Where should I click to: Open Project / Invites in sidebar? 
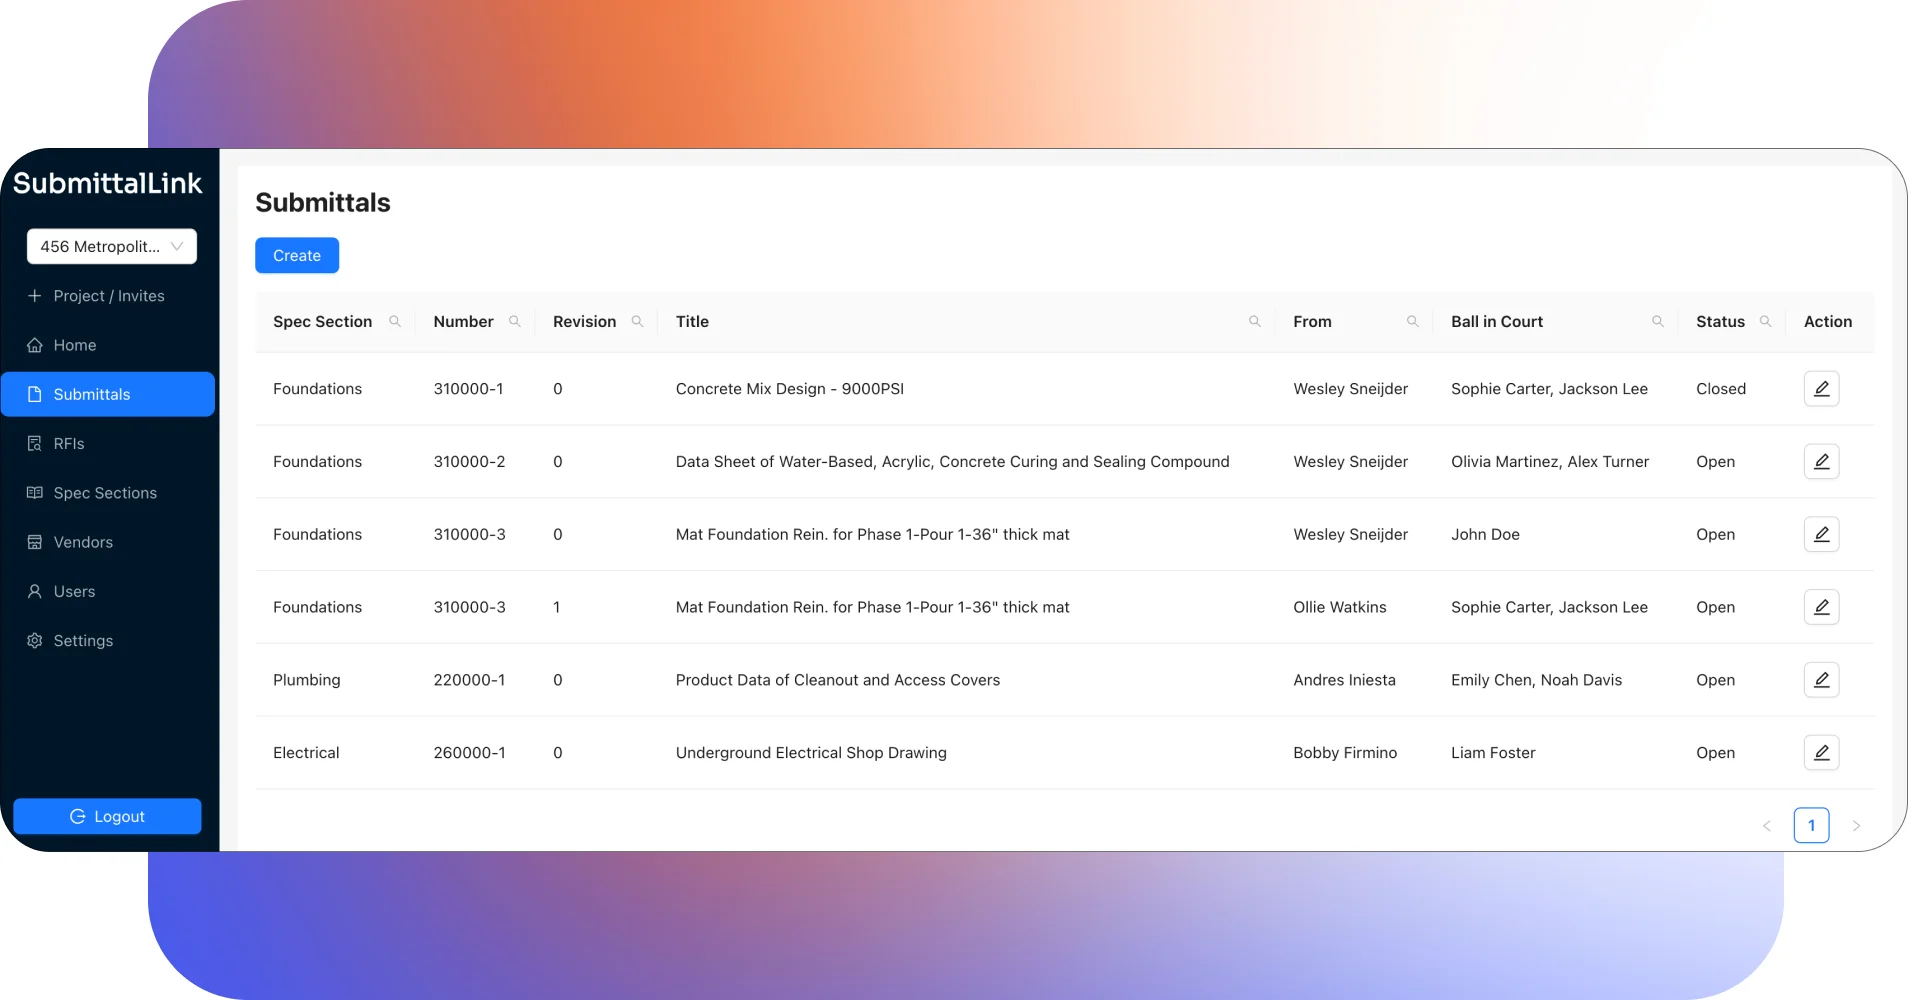(108, 296)
